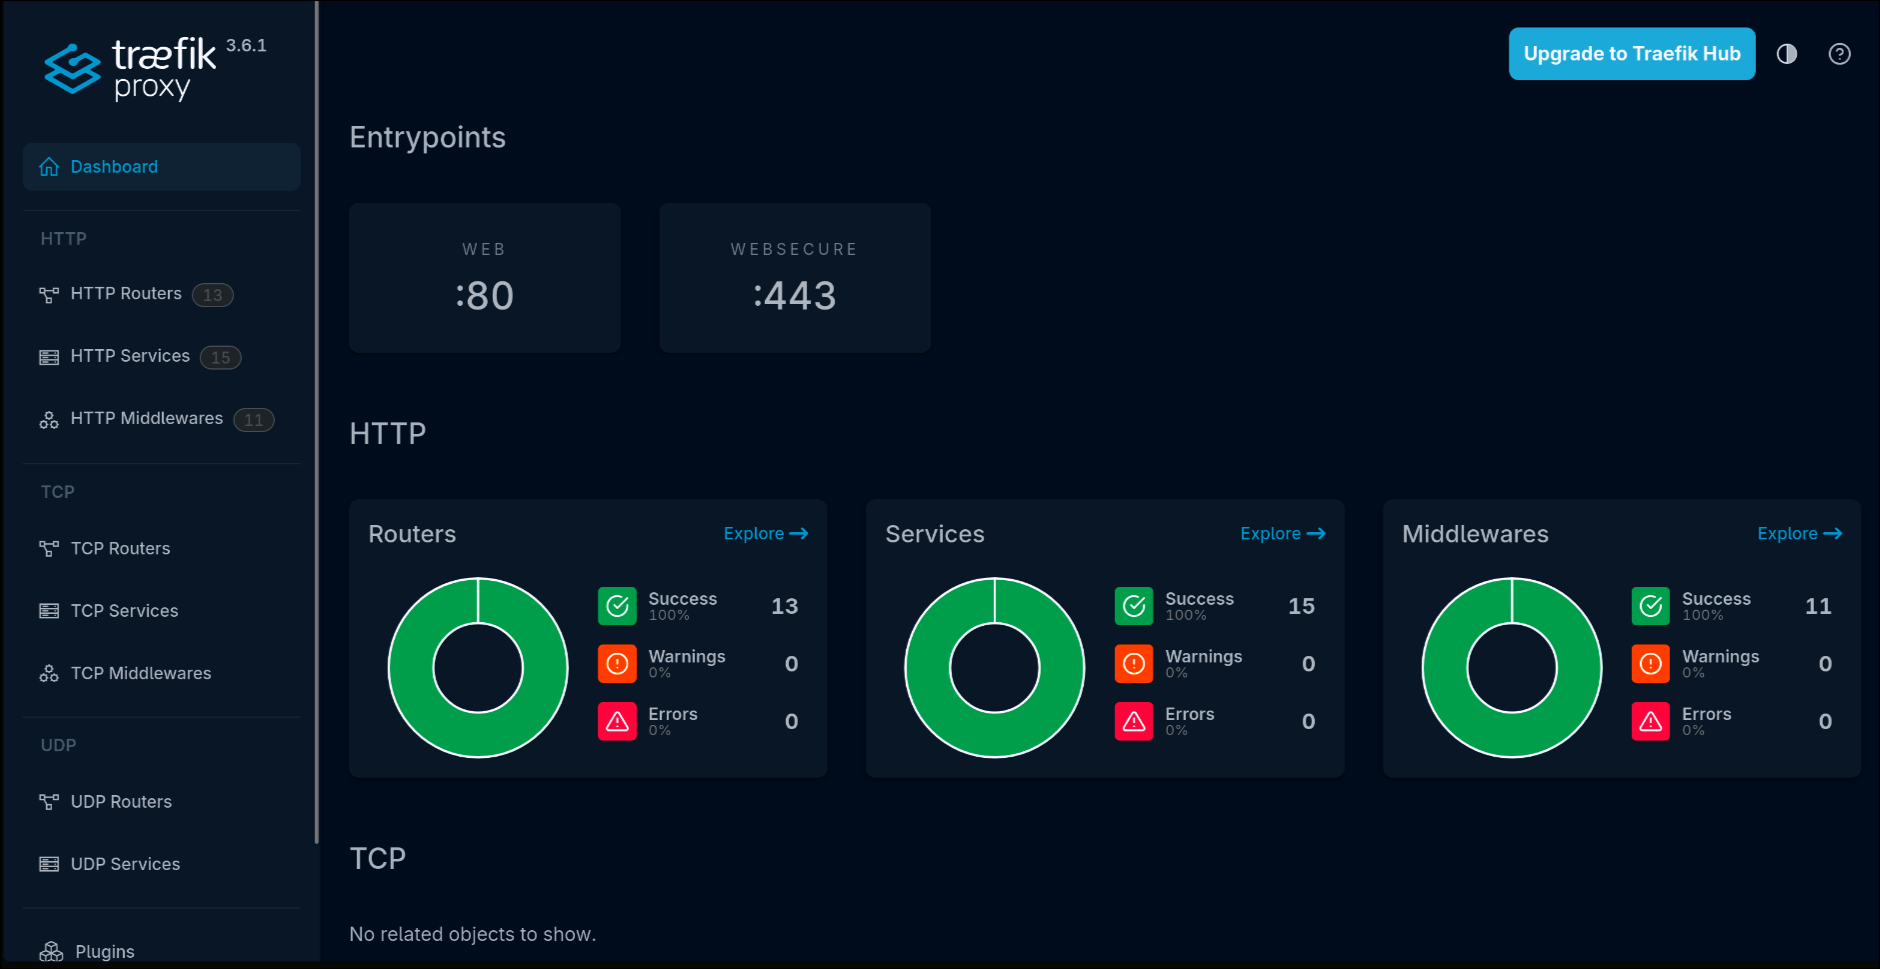Select the TCP Routers icon
Image resolution: width=1880 pixels, height=969 pixels.
49,548
